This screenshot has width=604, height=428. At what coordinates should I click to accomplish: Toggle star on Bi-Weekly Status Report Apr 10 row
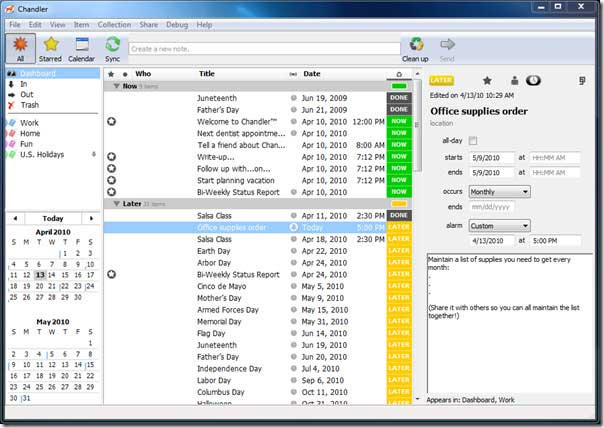[x=111, y=192]
